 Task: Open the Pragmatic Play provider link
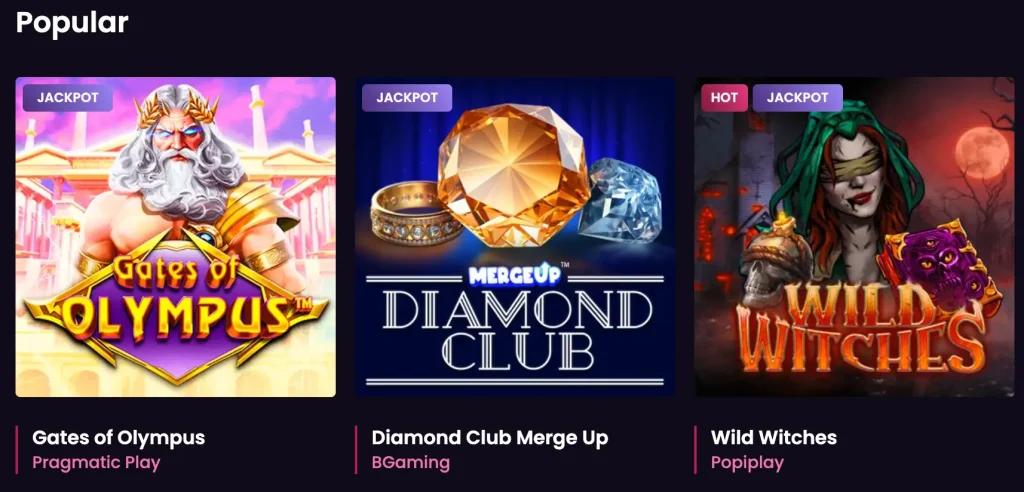tap(96, 463)
